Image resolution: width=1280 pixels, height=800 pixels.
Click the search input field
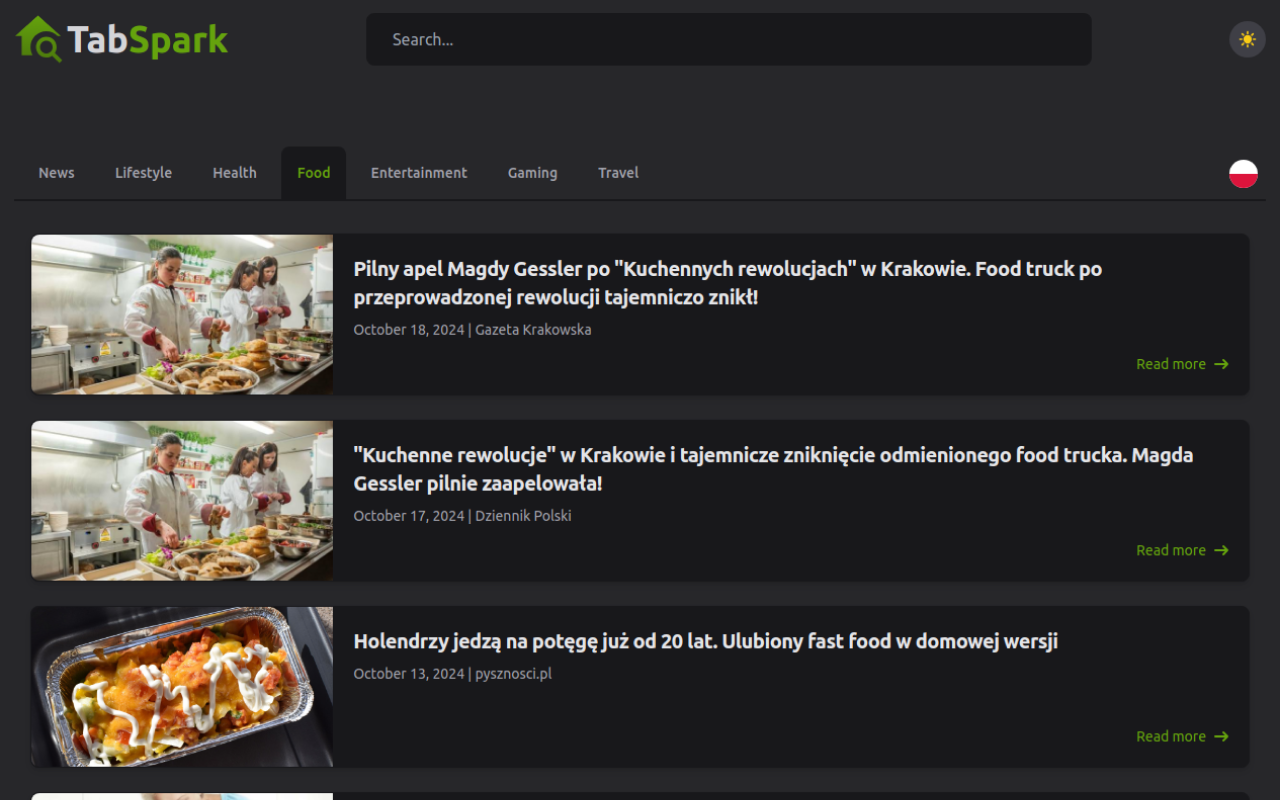[x=728, y=39]
